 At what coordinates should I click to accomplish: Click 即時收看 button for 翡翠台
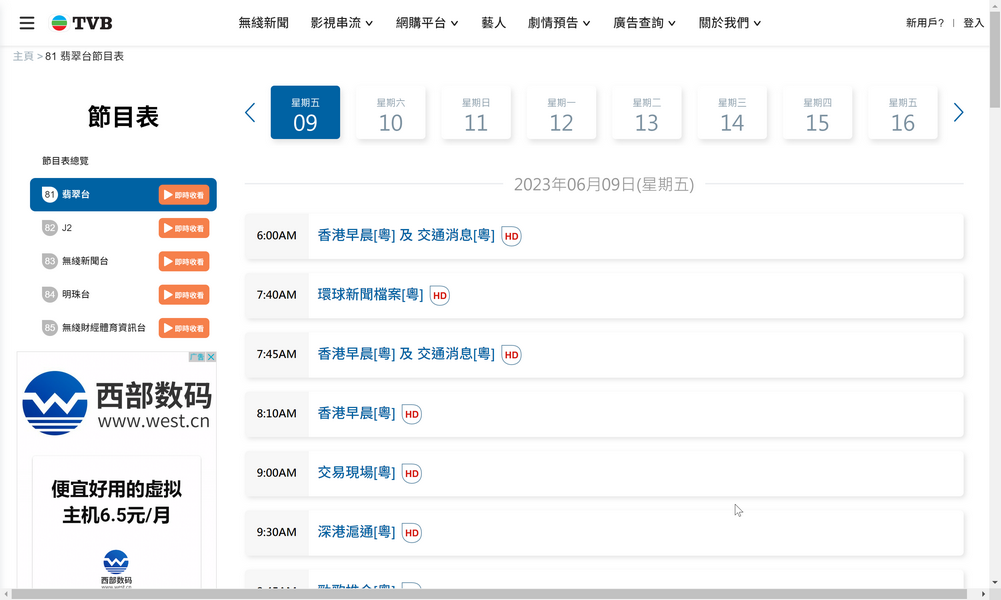pos(184,195)
